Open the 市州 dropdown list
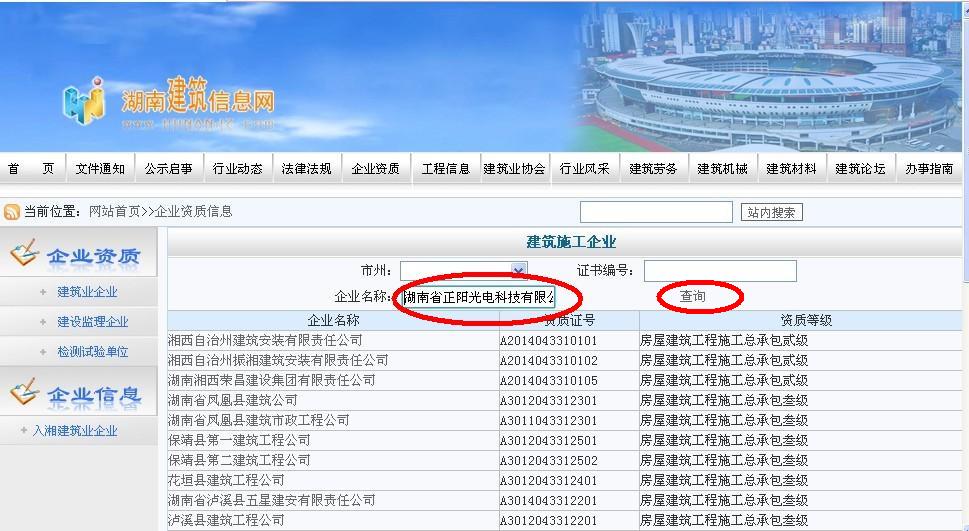This screenshot has width=969, height=531. click(518, 270)
